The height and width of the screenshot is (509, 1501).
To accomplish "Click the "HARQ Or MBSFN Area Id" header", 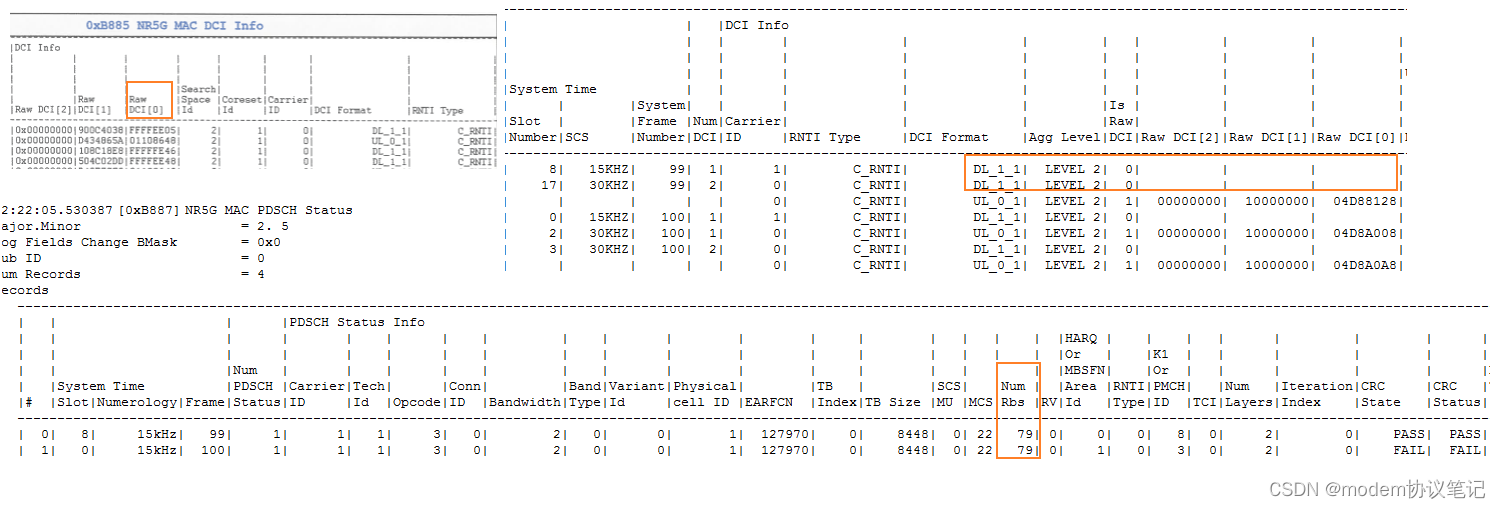I will pyautogui.click(x=1085, y=370).
